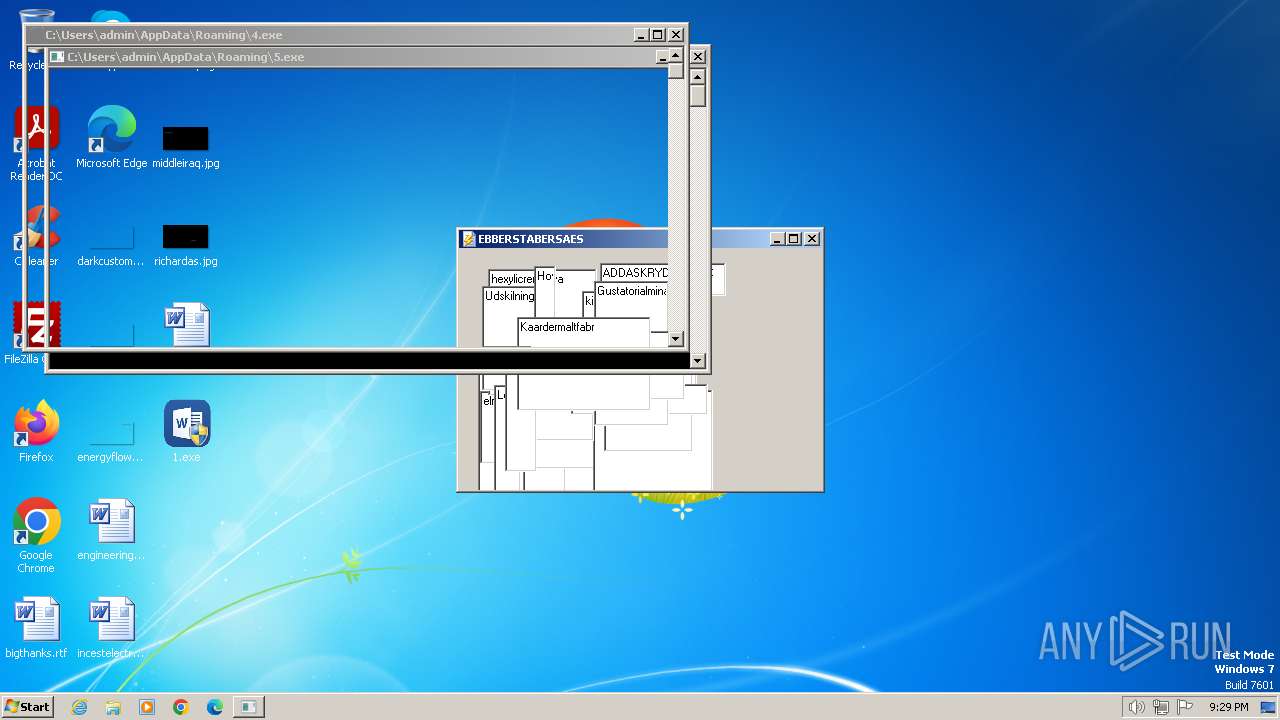Launch Chrome from the taskbar
Image resolution: width=1280 pixels, height=720 pixels.
[181, 707]
